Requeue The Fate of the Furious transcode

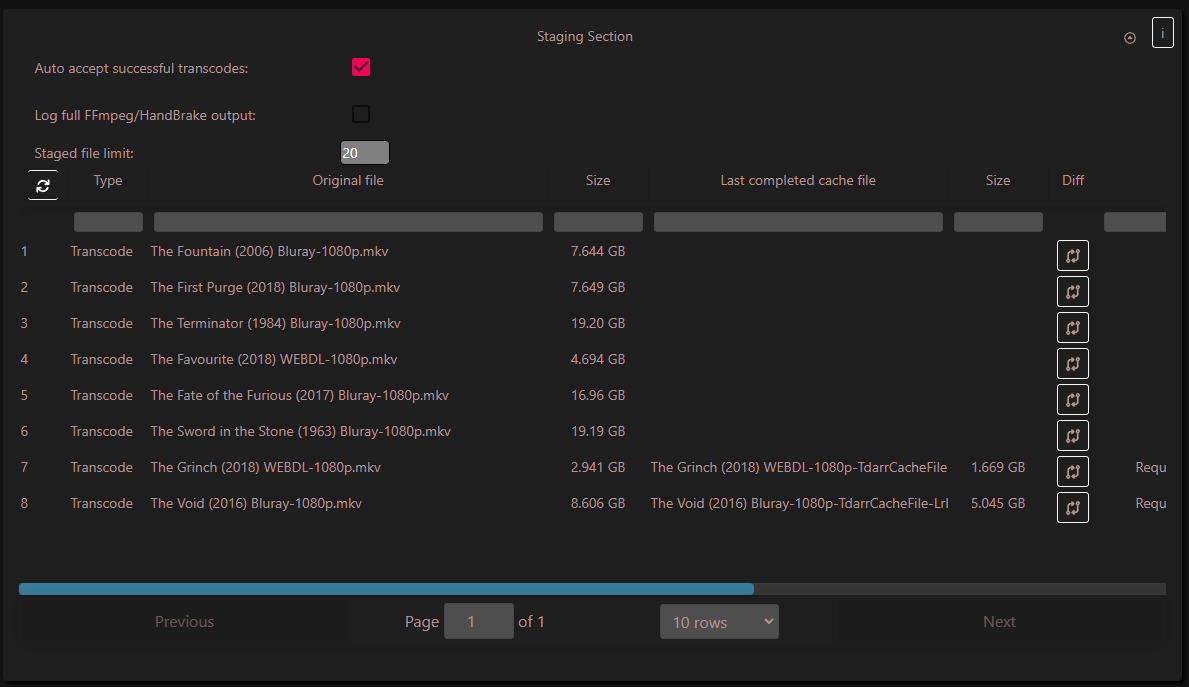pyautogui.click(x=1072, y=399)
